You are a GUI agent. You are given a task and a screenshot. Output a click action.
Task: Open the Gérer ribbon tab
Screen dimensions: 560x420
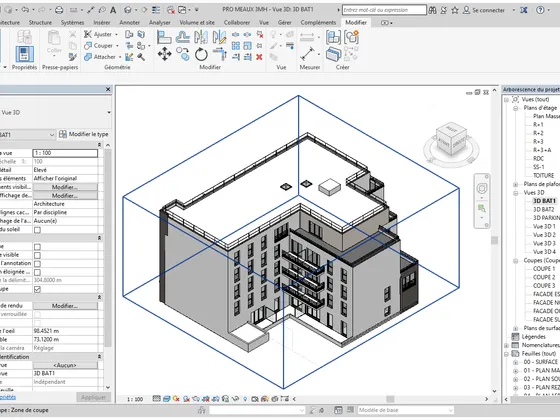[x=285, y=22]
